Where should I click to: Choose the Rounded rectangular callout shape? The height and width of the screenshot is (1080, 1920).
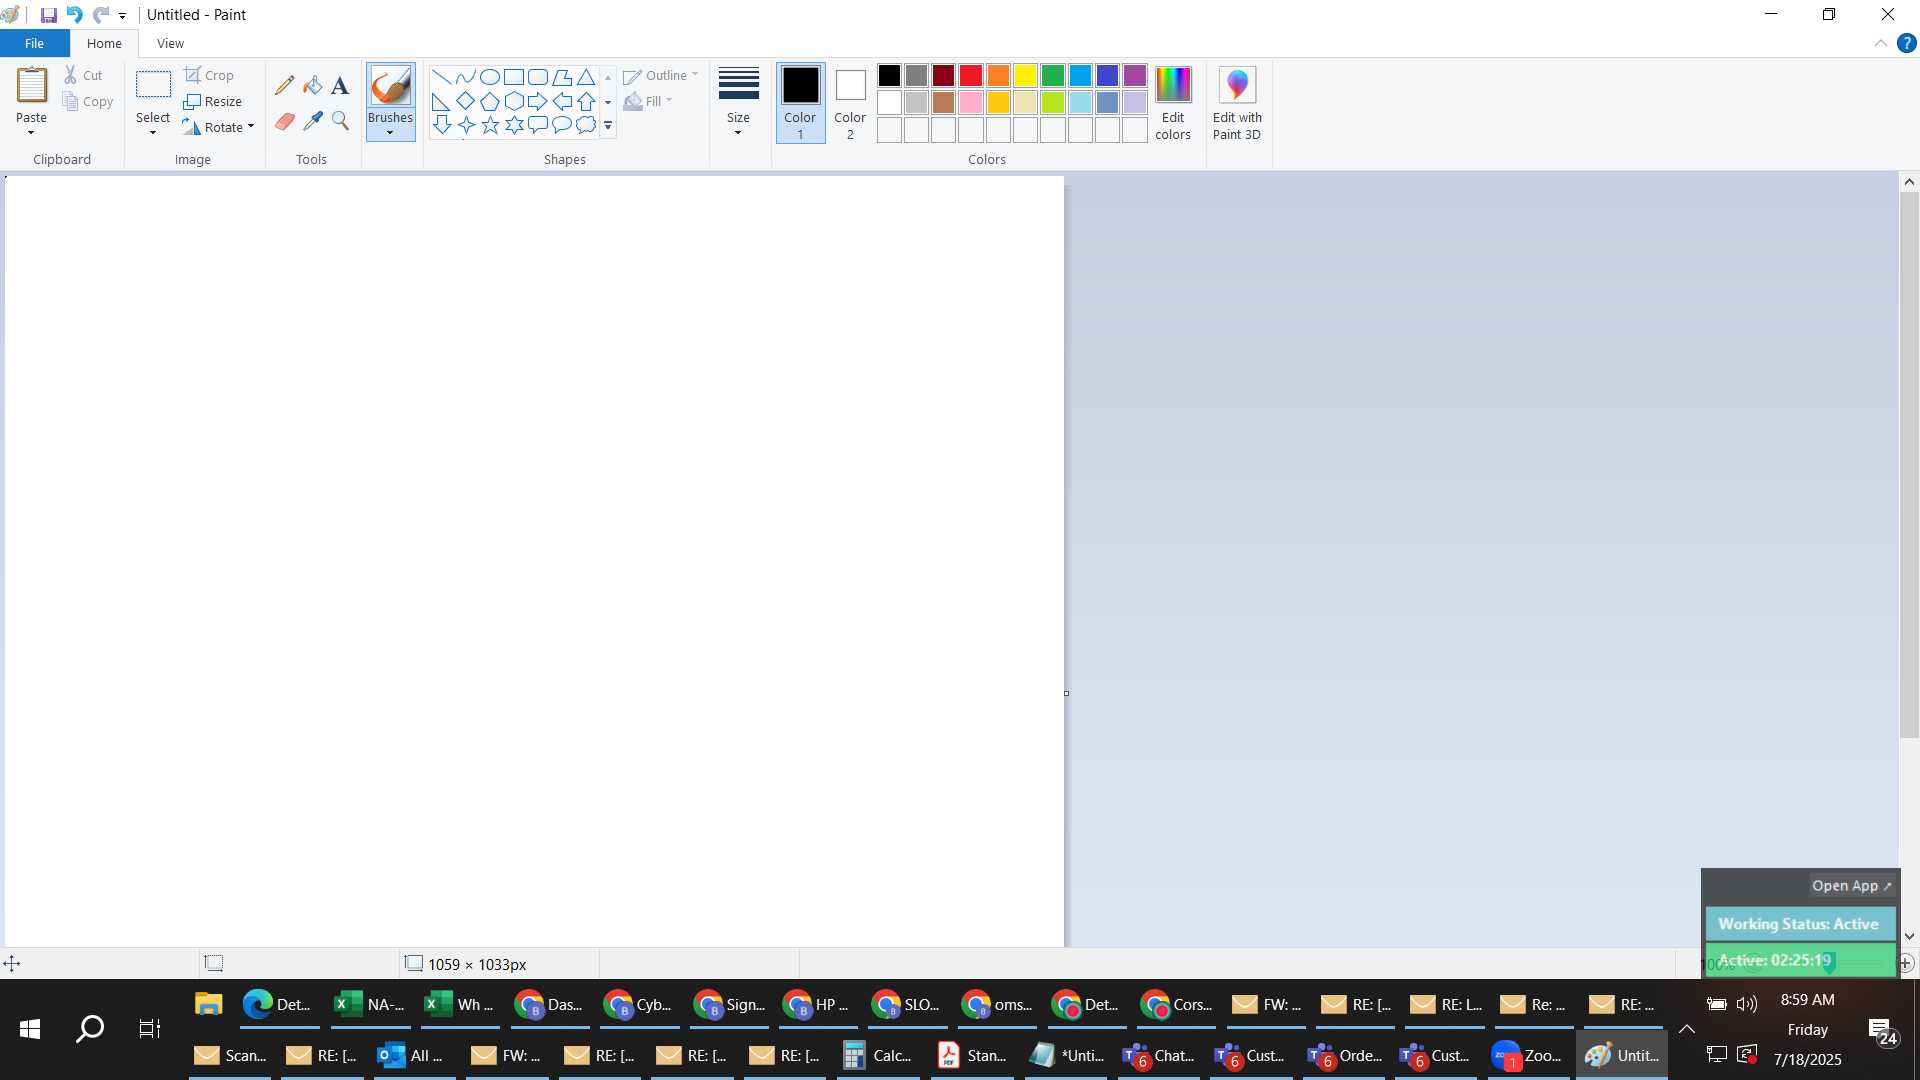538,125
